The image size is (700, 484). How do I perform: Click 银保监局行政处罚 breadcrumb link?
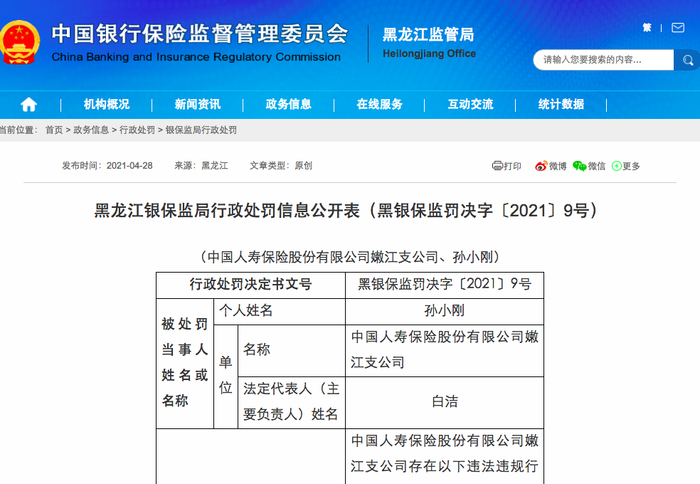[x=201, y=130]
